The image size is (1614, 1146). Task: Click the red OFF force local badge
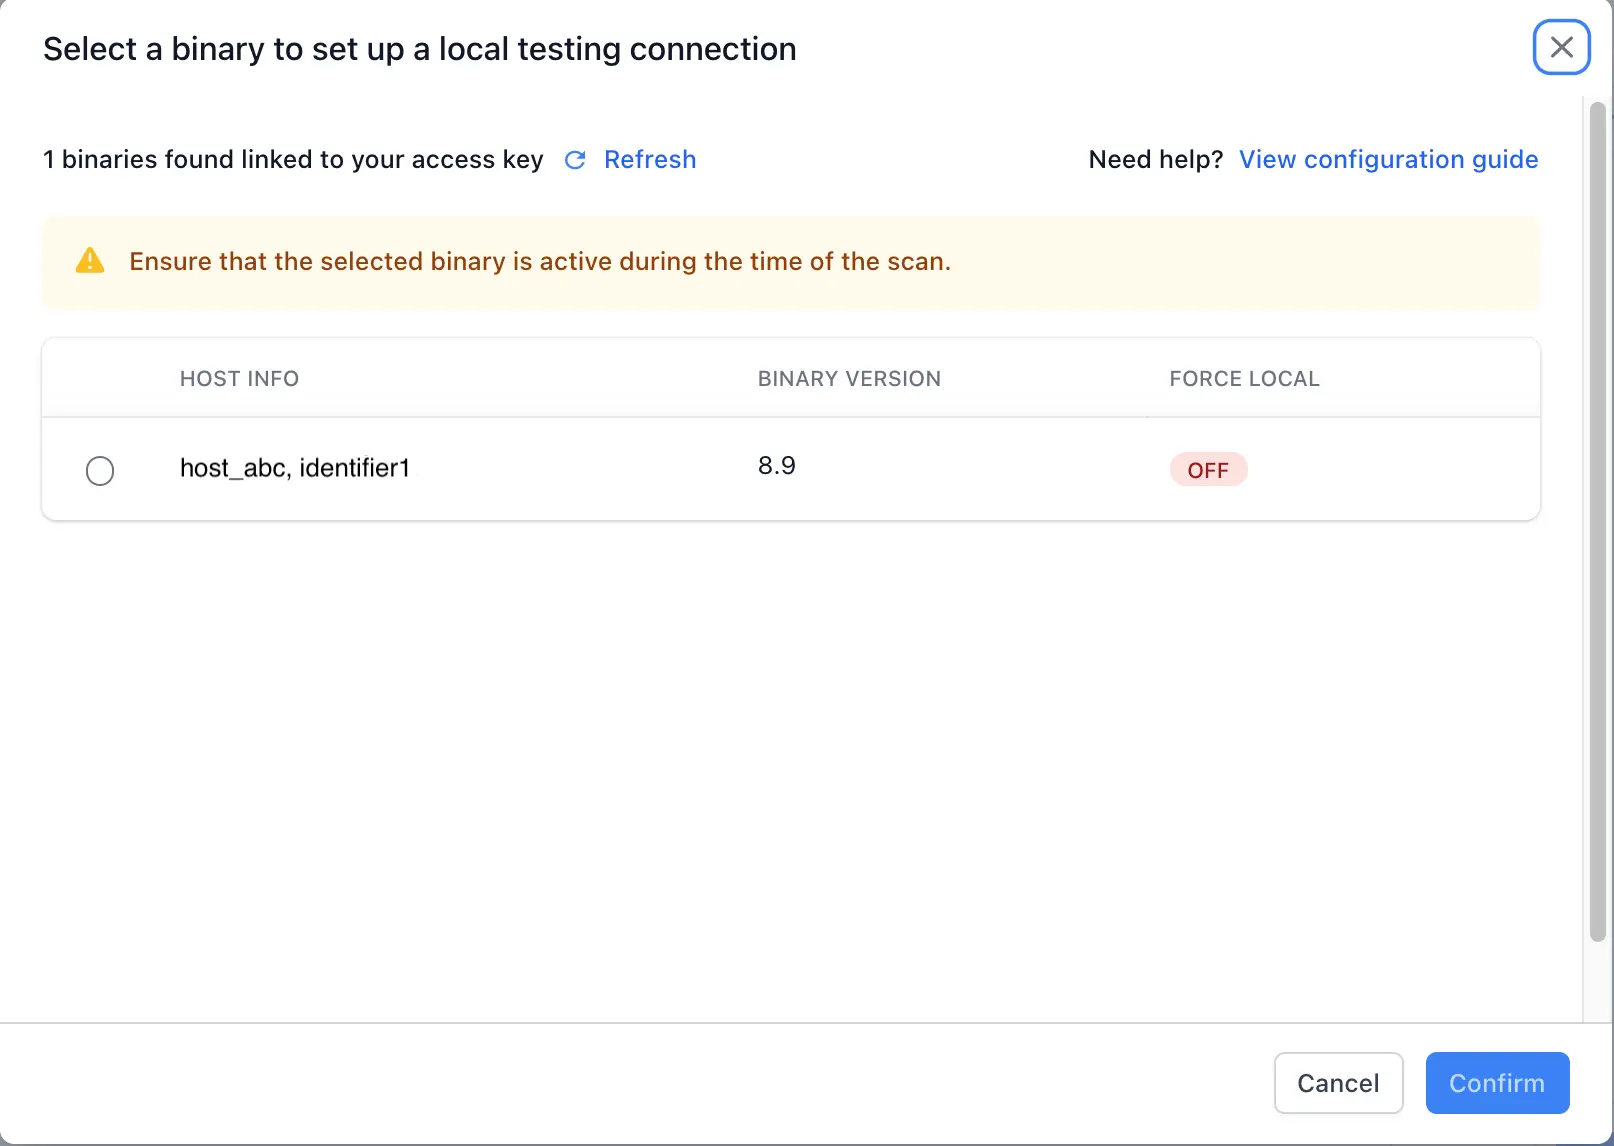(1208, 470)
